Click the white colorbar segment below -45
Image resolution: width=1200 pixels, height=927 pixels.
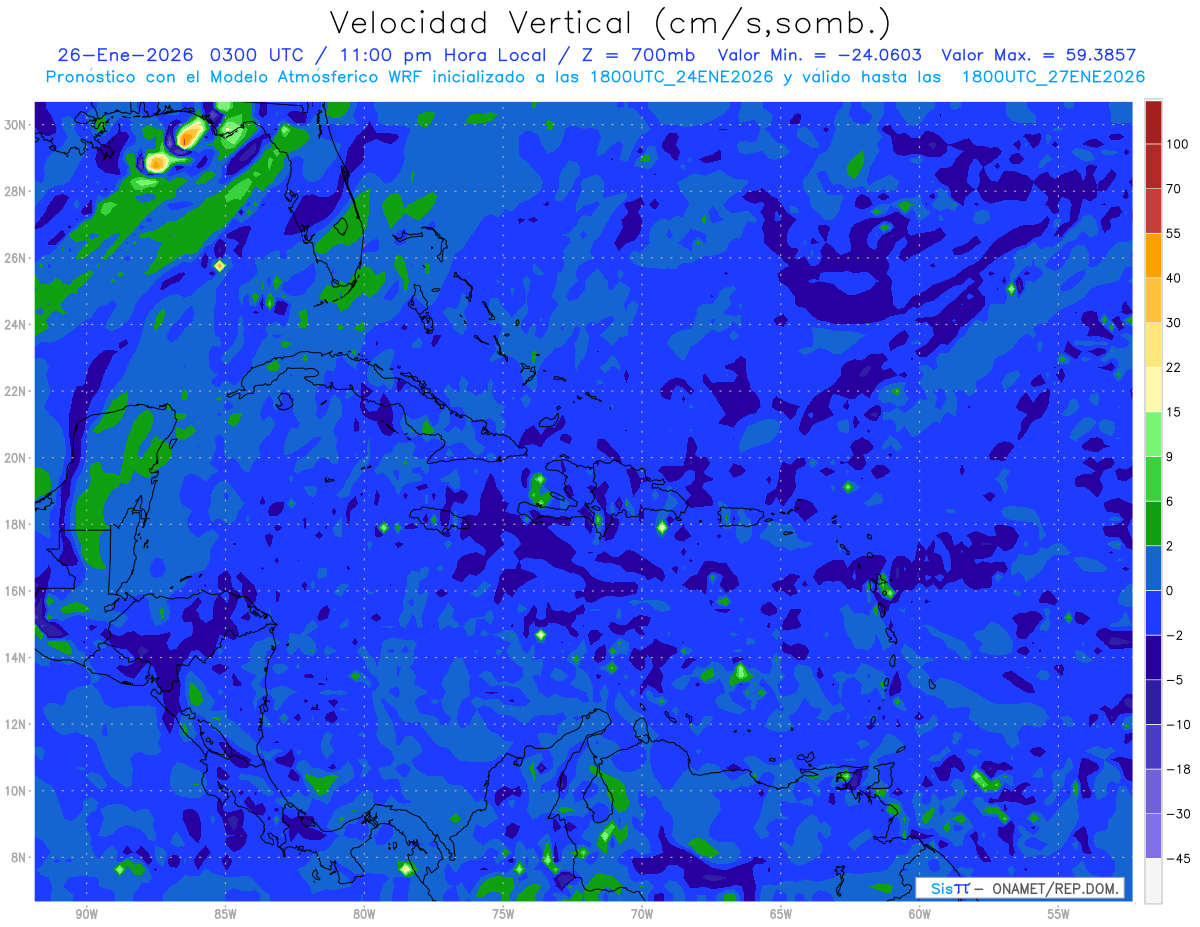(x=1153, y=880)
